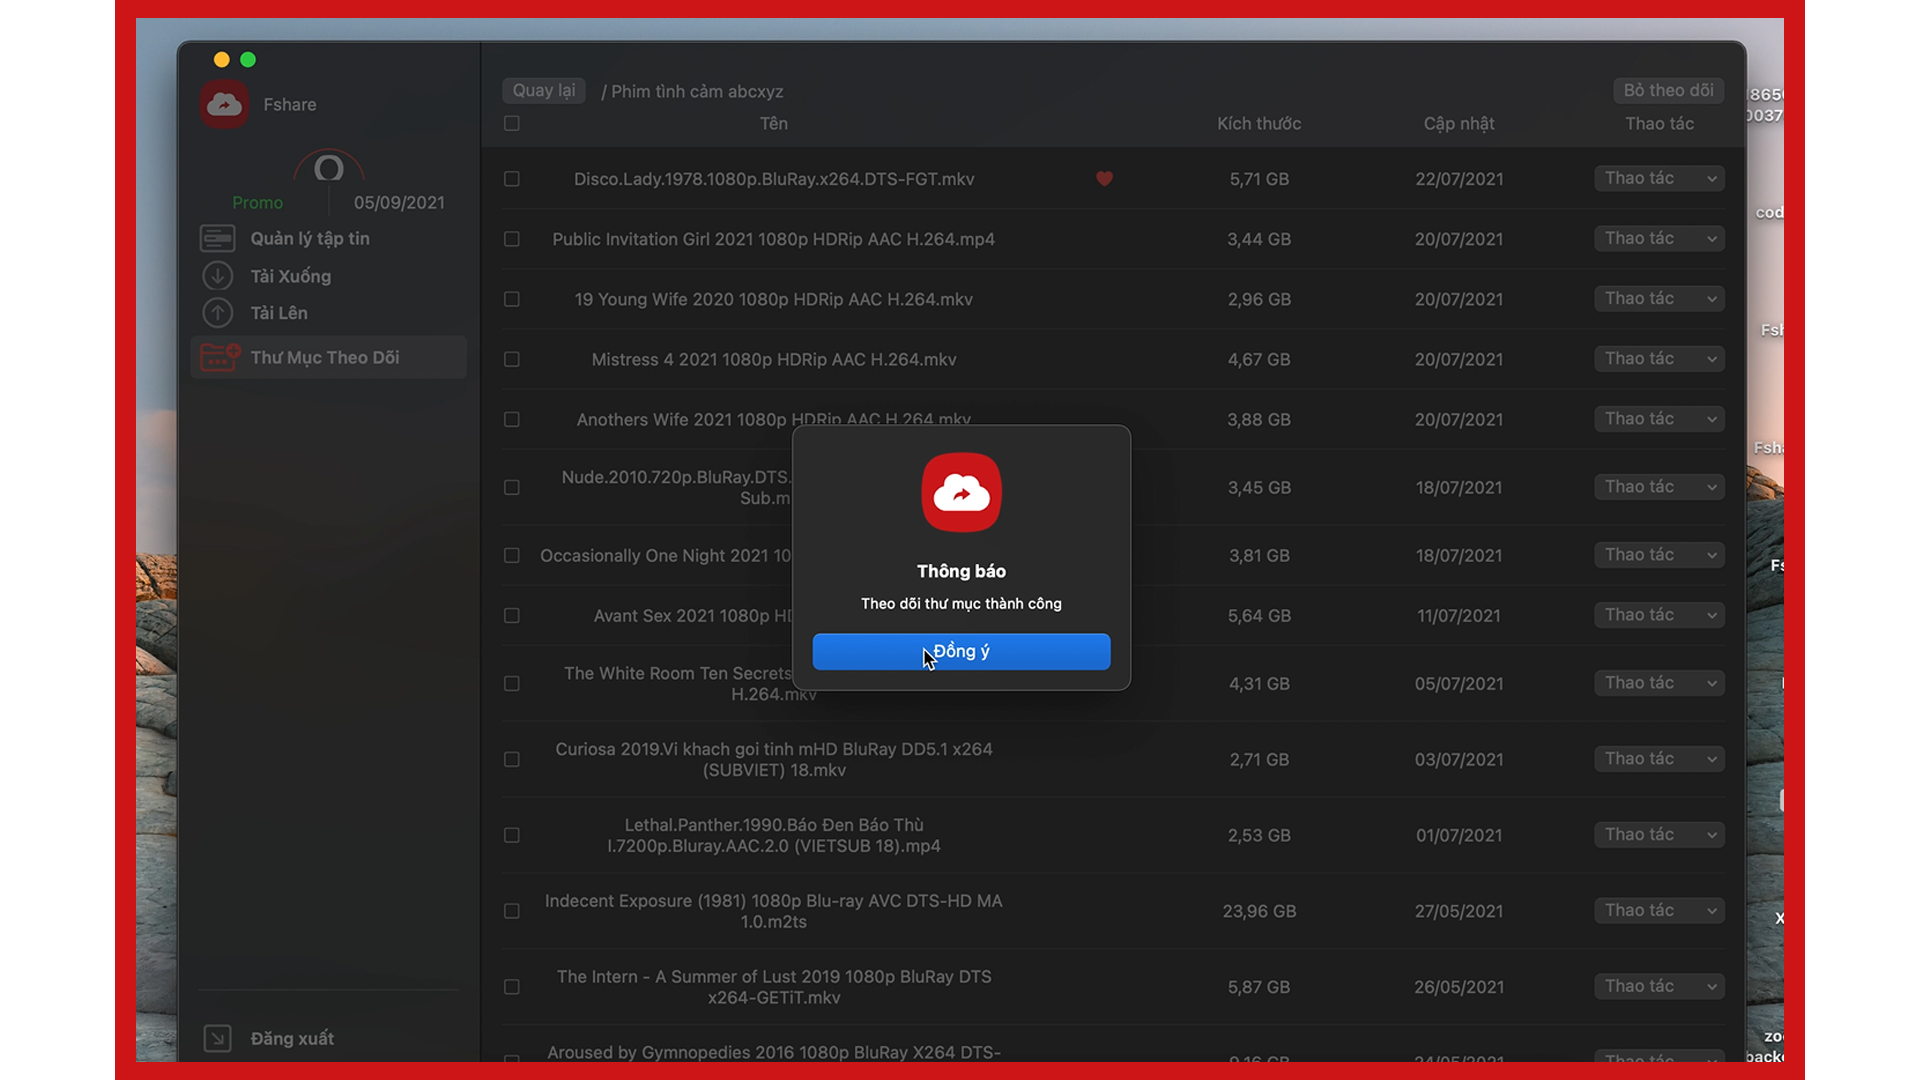Image resolution: width=1920 pixels, height=1080 pixels.
Task: Toggle checkbox for Public Invitation Girl file
Action: [x=514, y=239]
